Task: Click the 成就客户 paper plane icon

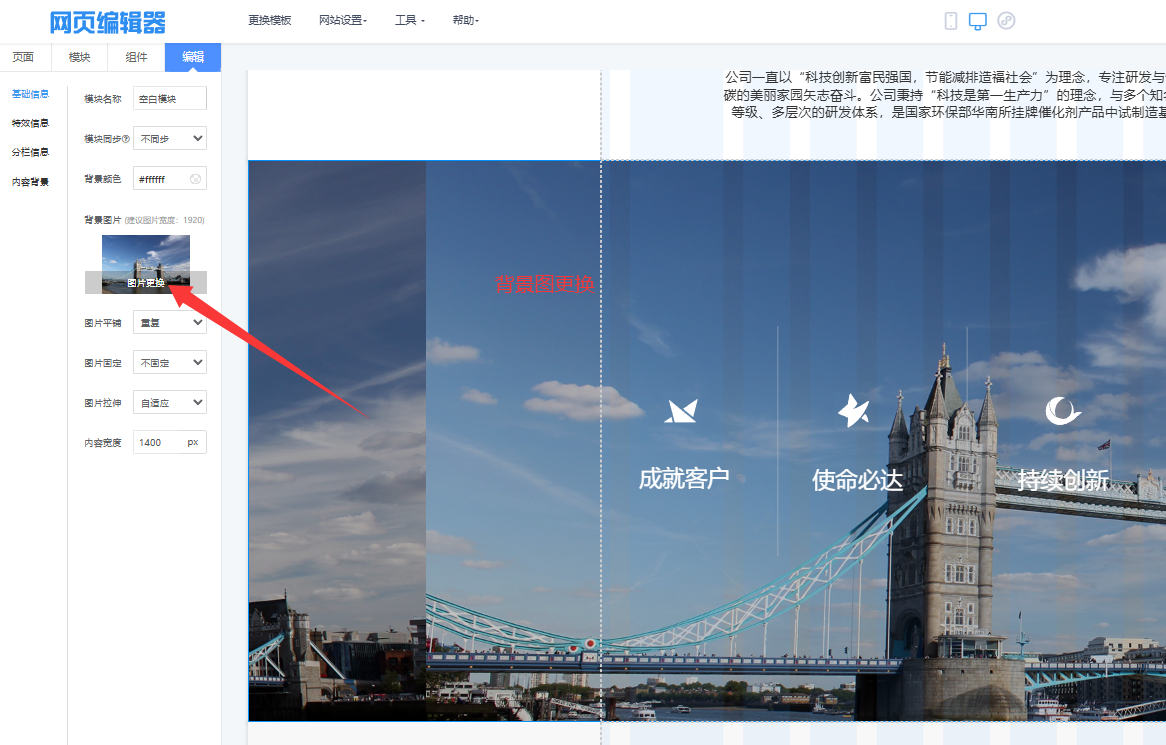Action: 681,410
